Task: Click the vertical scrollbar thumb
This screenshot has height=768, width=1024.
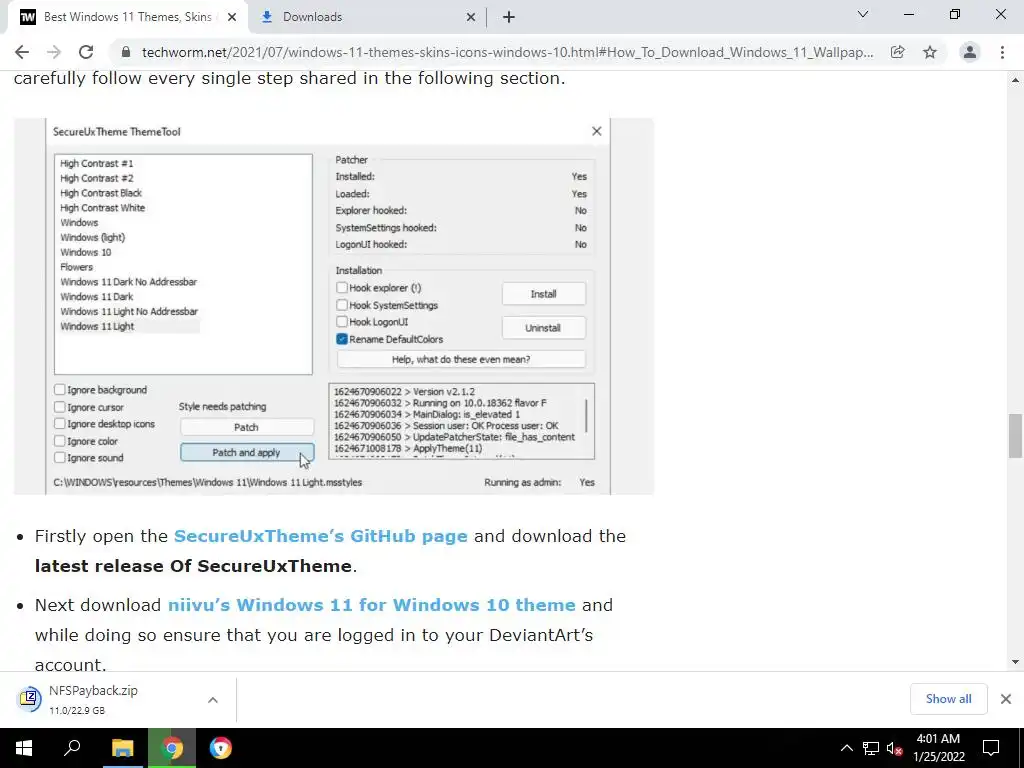Action: pos(1015,436)
